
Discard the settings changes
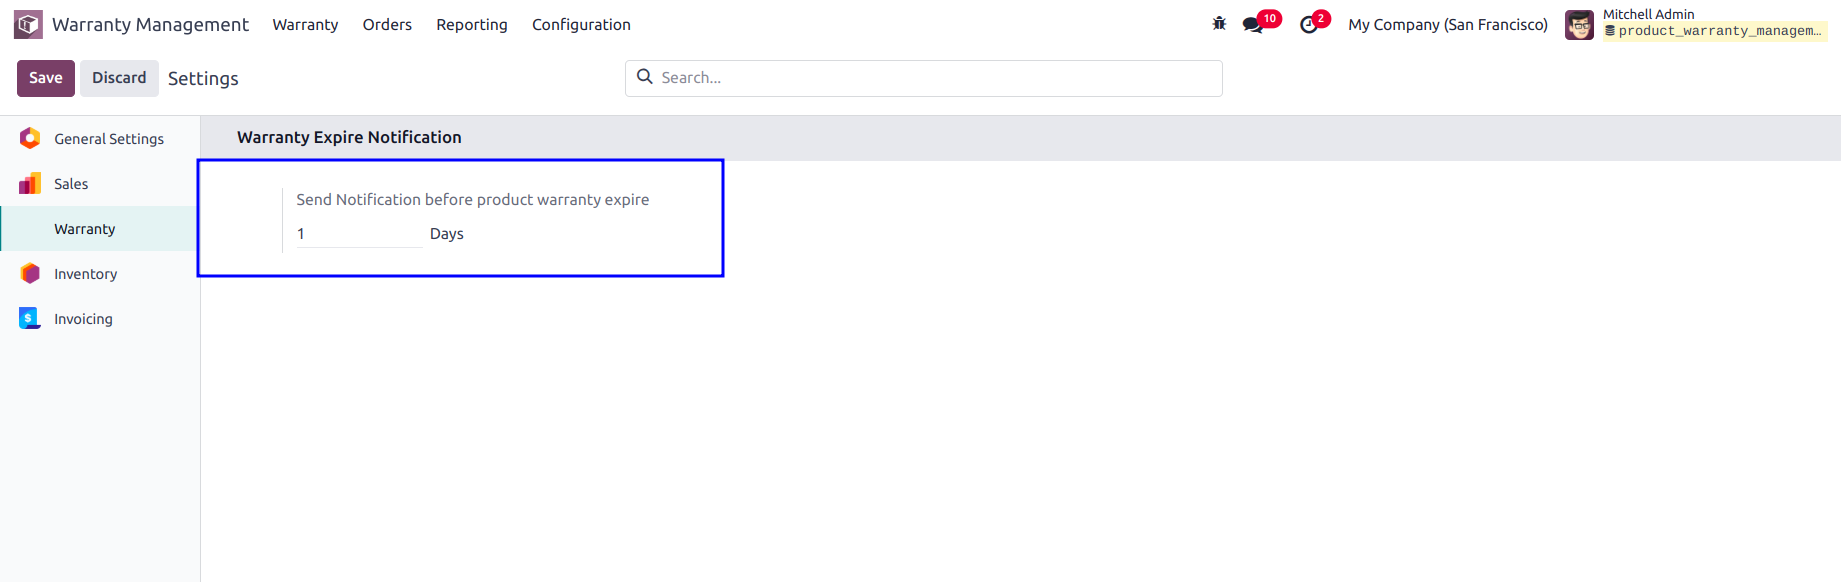(119, 78)
